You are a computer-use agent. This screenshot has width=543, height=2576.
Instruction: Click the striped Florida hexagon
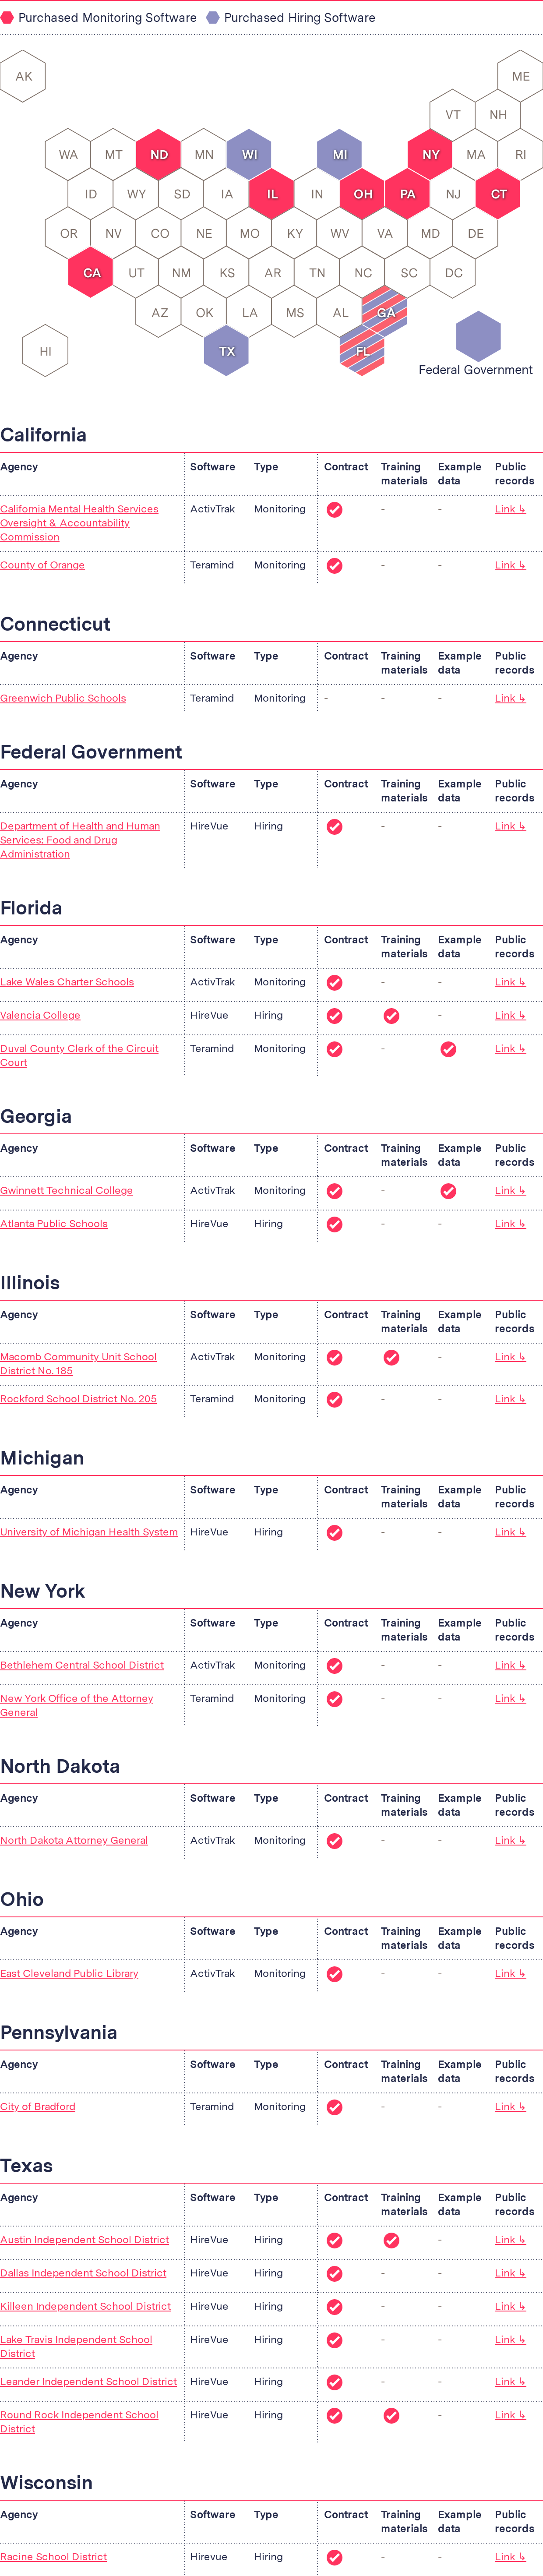pyautogui.click(x=363, y=351)
